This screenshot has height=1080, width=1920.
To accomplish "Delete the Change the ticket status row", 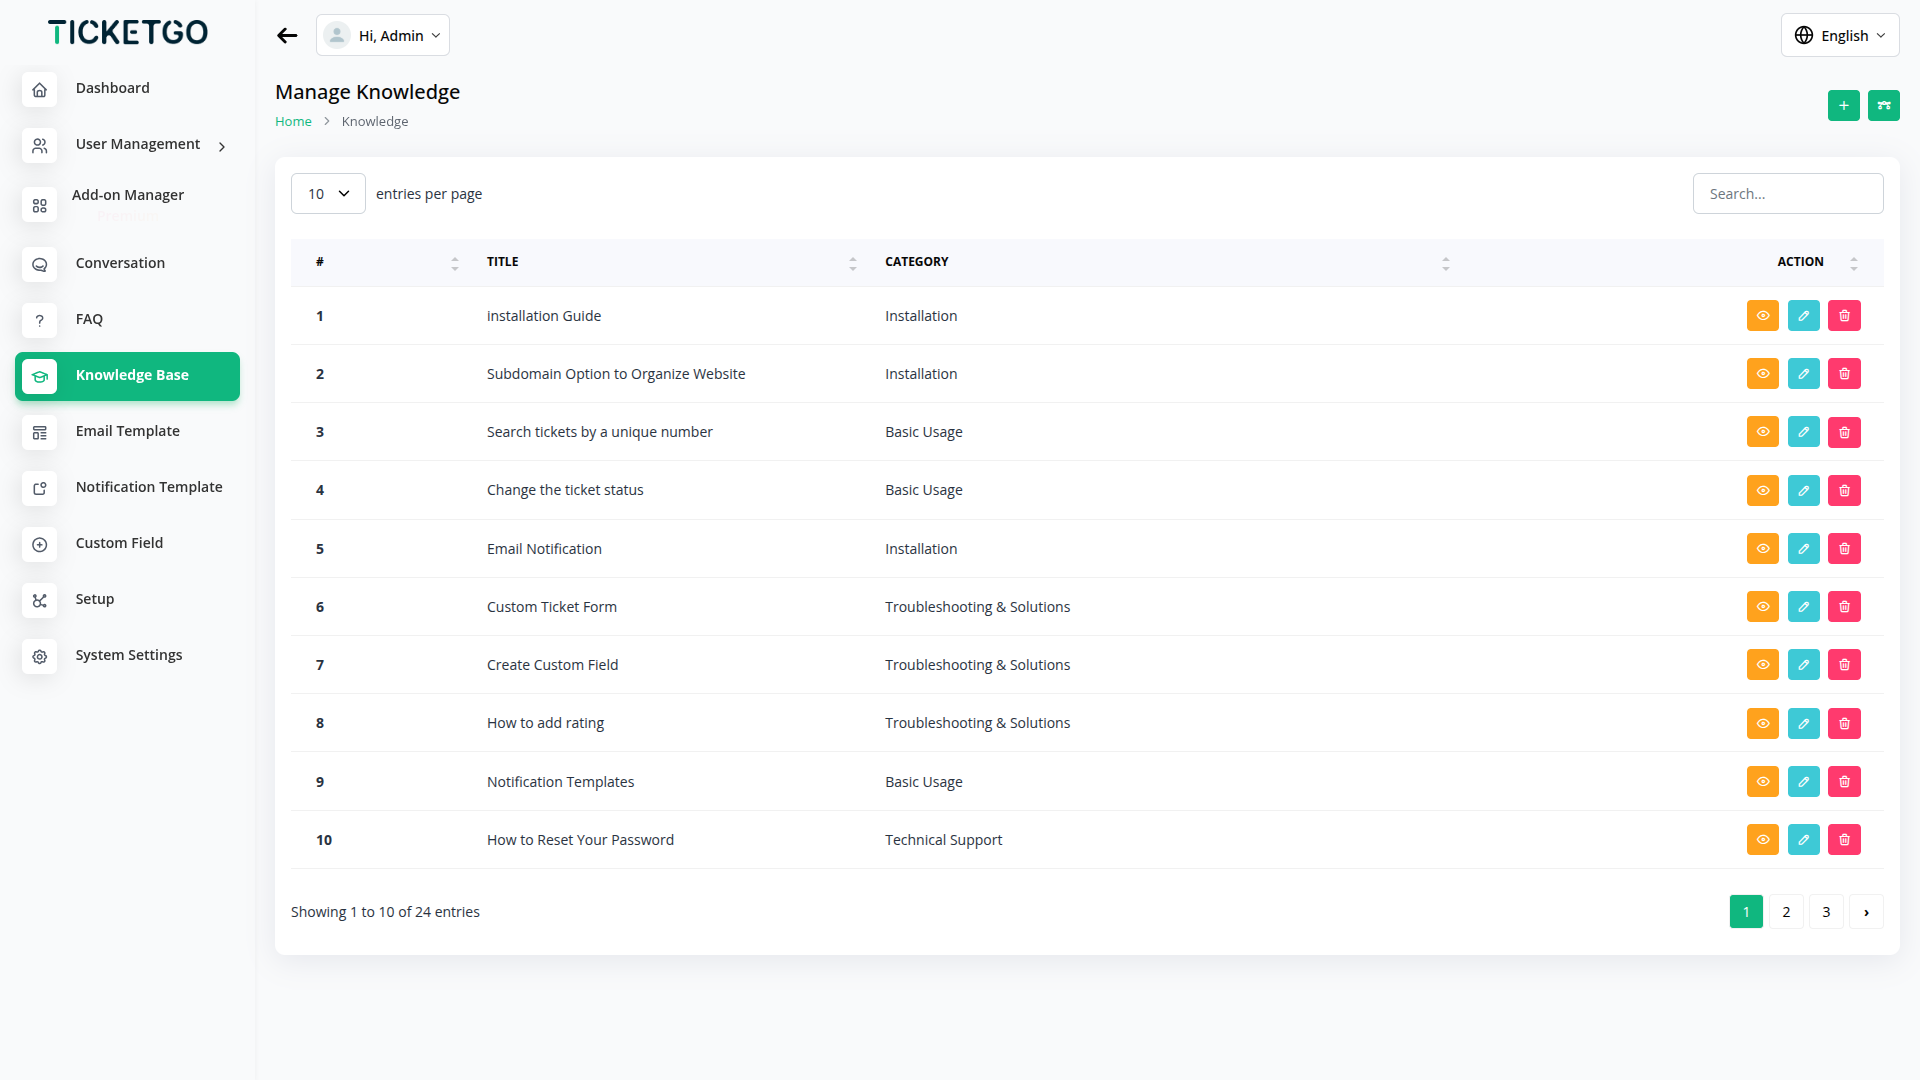I will 1844,491.
